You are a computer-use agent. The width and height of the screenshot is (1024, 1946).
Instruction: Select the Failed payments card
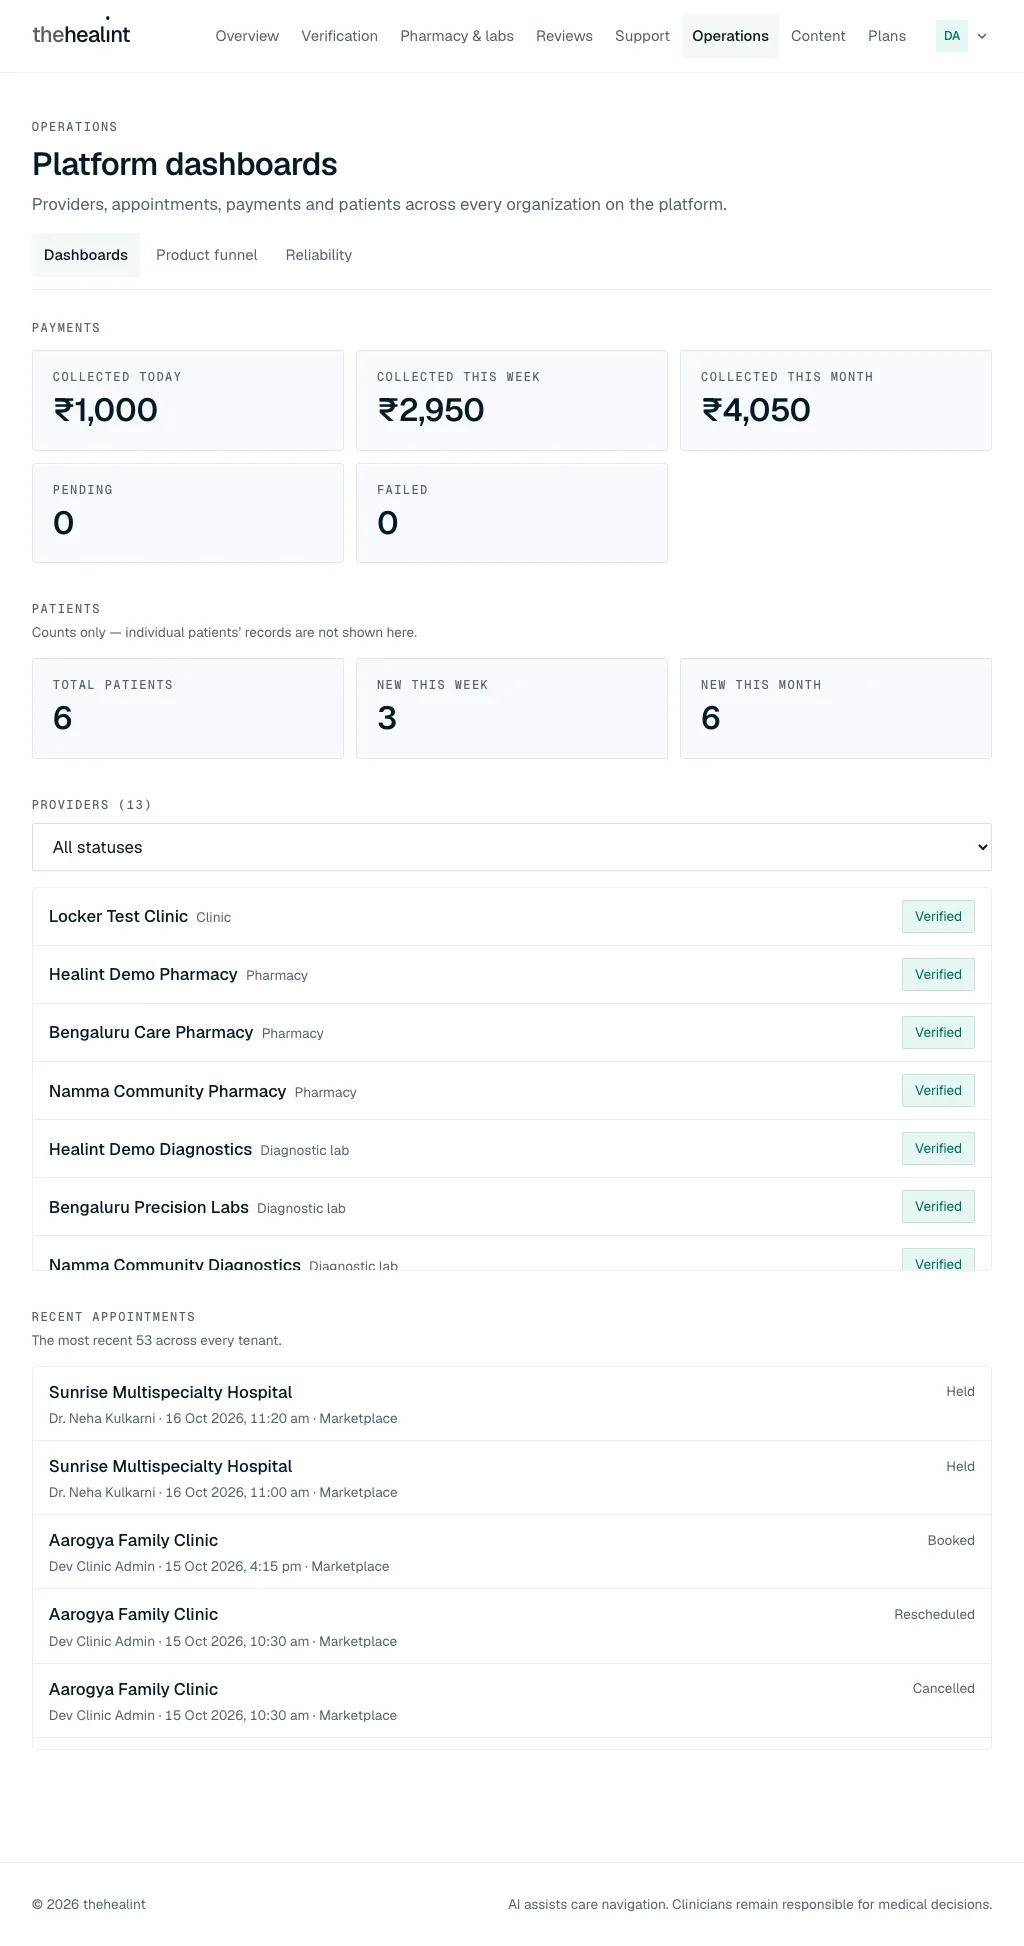click(x=512, y=513)
